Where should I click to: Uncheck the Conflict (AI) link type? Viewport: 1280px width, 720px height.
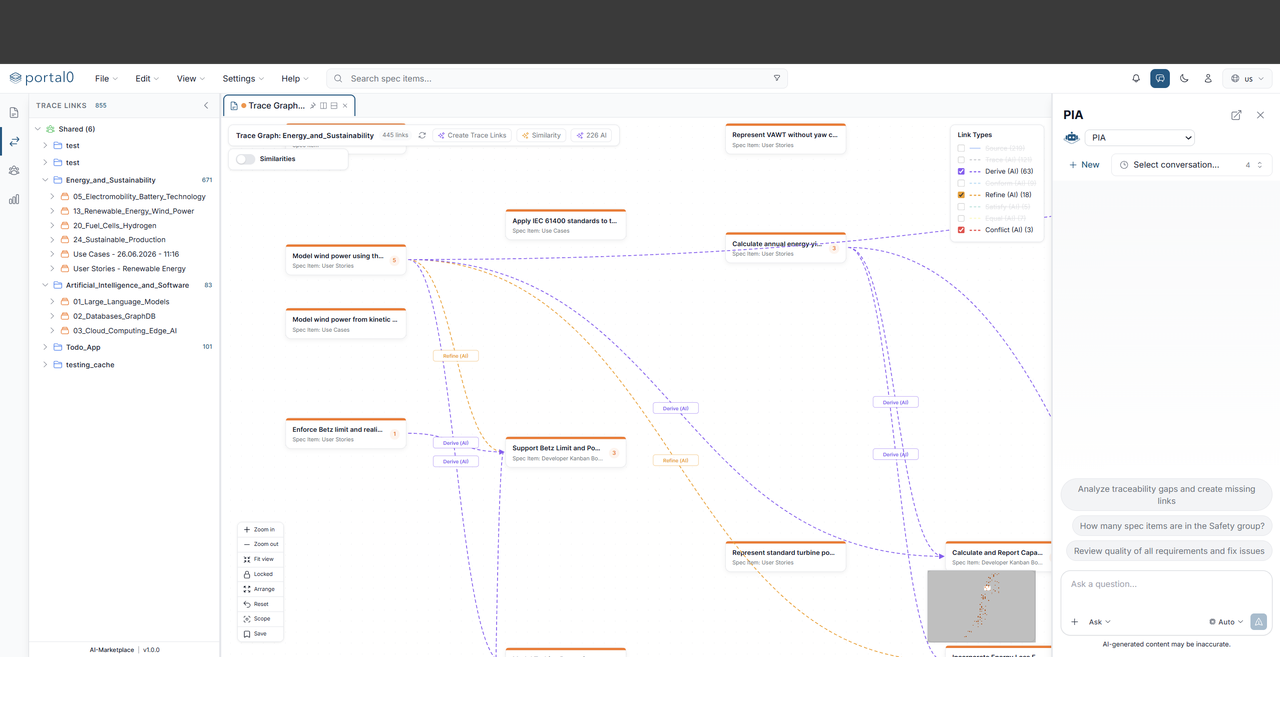coord(961,230)
